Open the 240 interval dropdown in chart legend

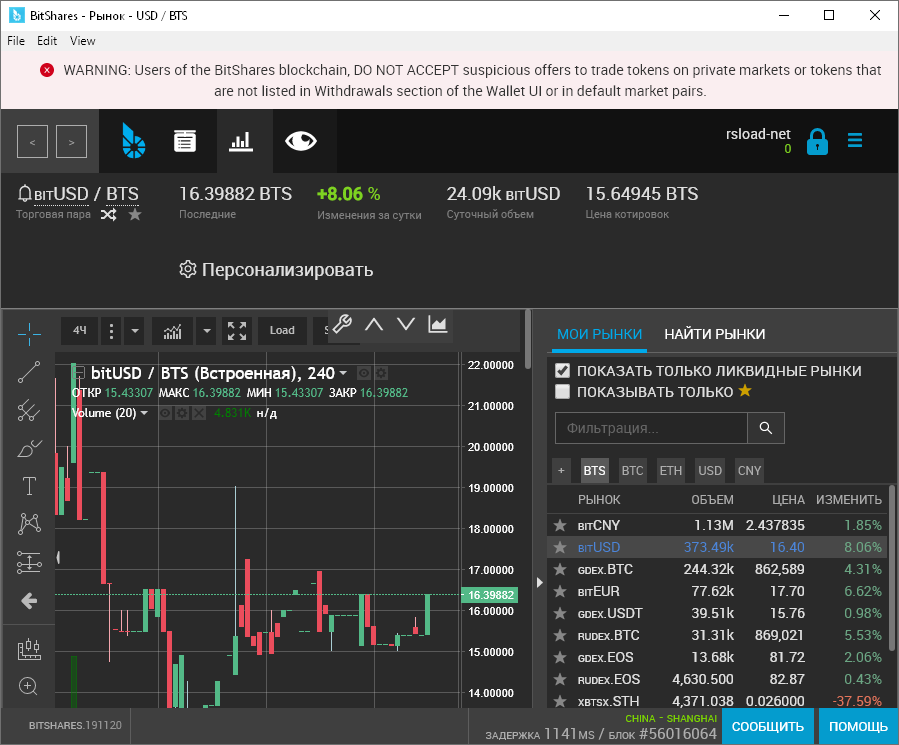[x=342, y=374]
